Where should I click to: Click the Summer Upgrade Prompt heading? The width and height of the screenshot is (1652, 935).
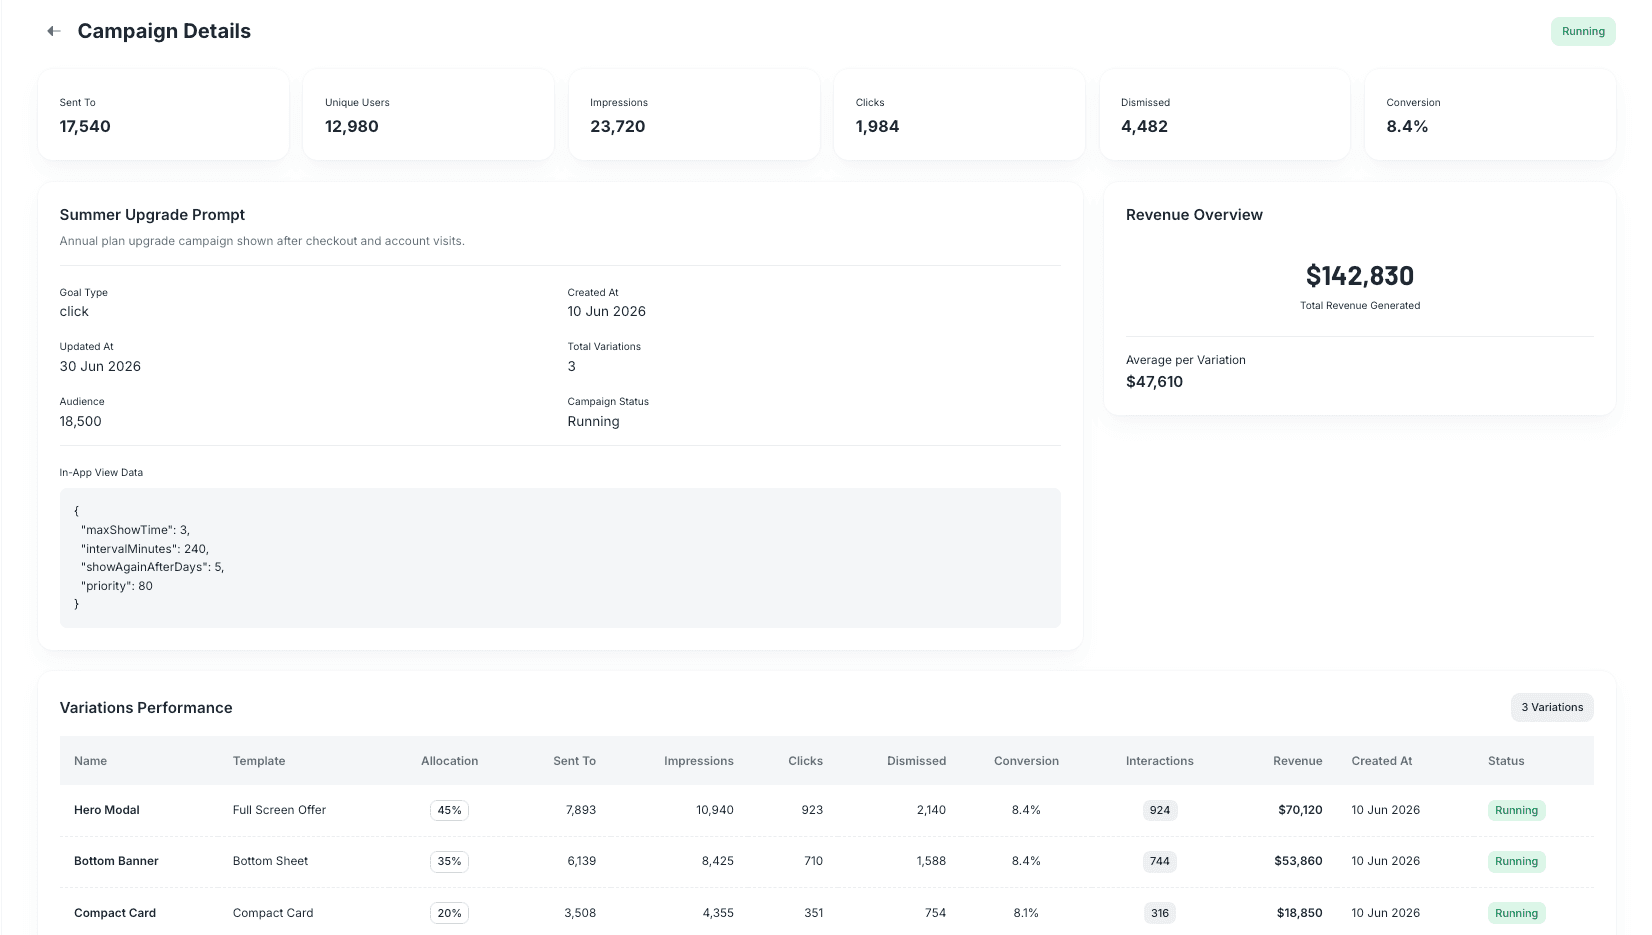pyautogui.click(x=152, y=215)
